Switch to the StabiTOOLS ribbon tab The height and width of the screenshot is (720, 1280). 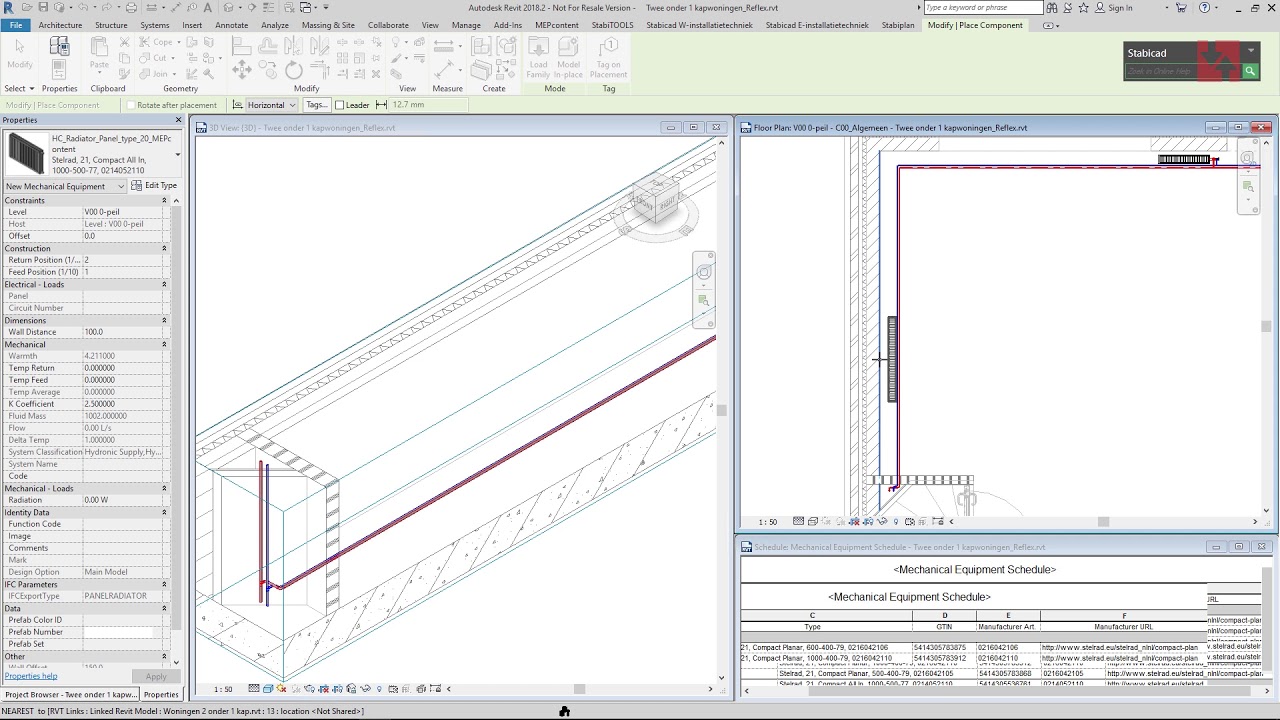613,25
